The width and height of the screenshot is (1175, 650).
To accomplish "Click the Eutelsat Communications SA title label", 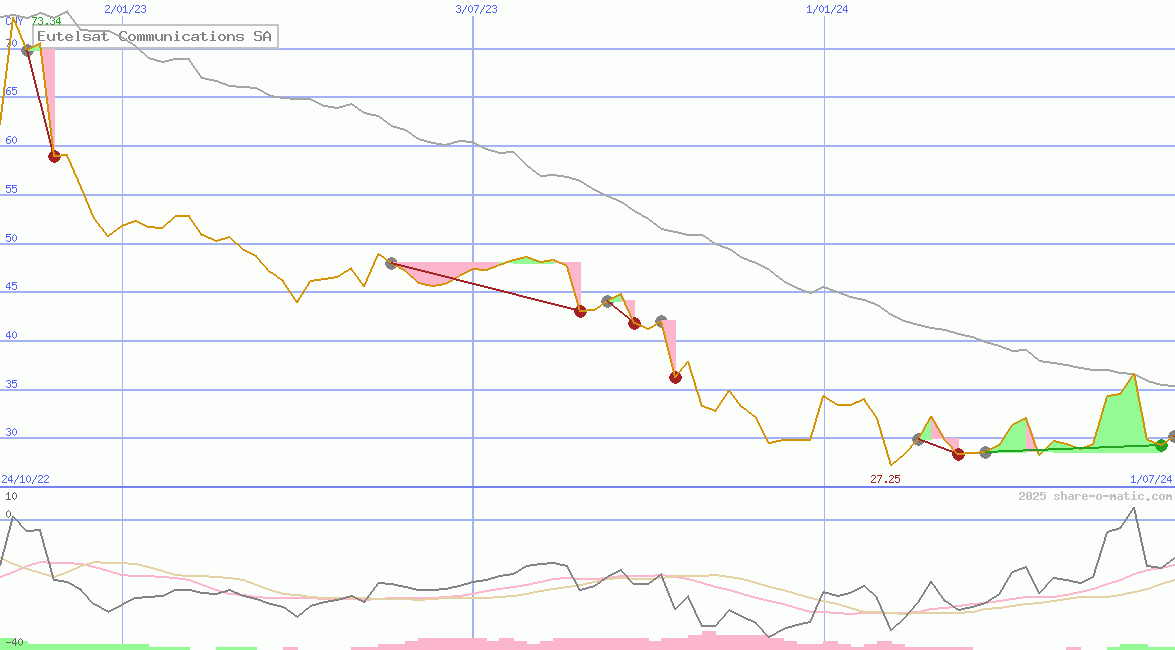I will (x=154, y=36).
